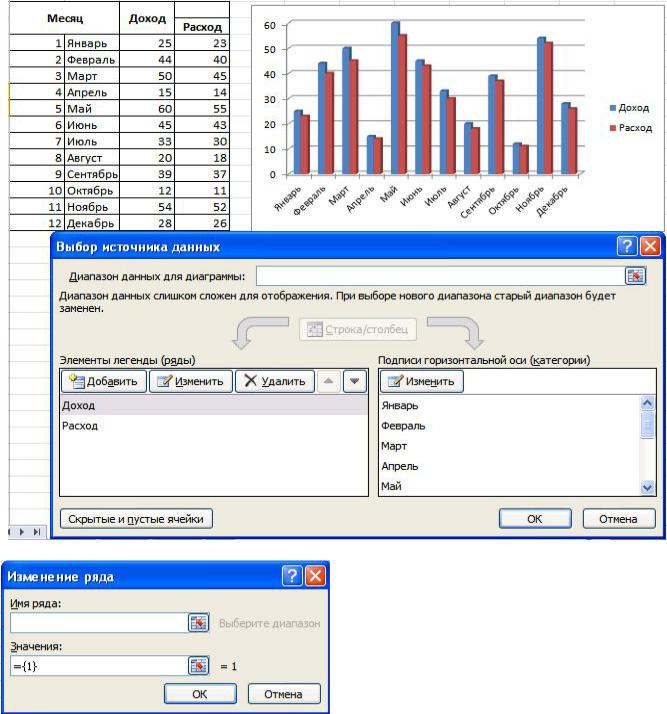Click the category list scrollbar thumb
The height and width of the screenshot is (714, 667).
647,425
